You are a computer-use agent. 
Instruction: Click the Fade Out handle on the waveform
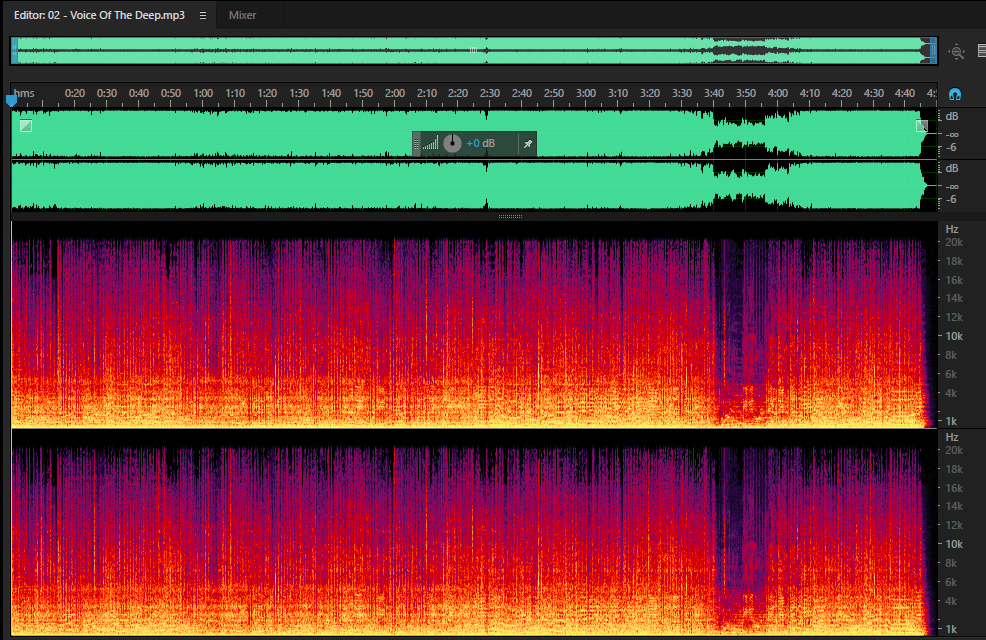point(922,126)
